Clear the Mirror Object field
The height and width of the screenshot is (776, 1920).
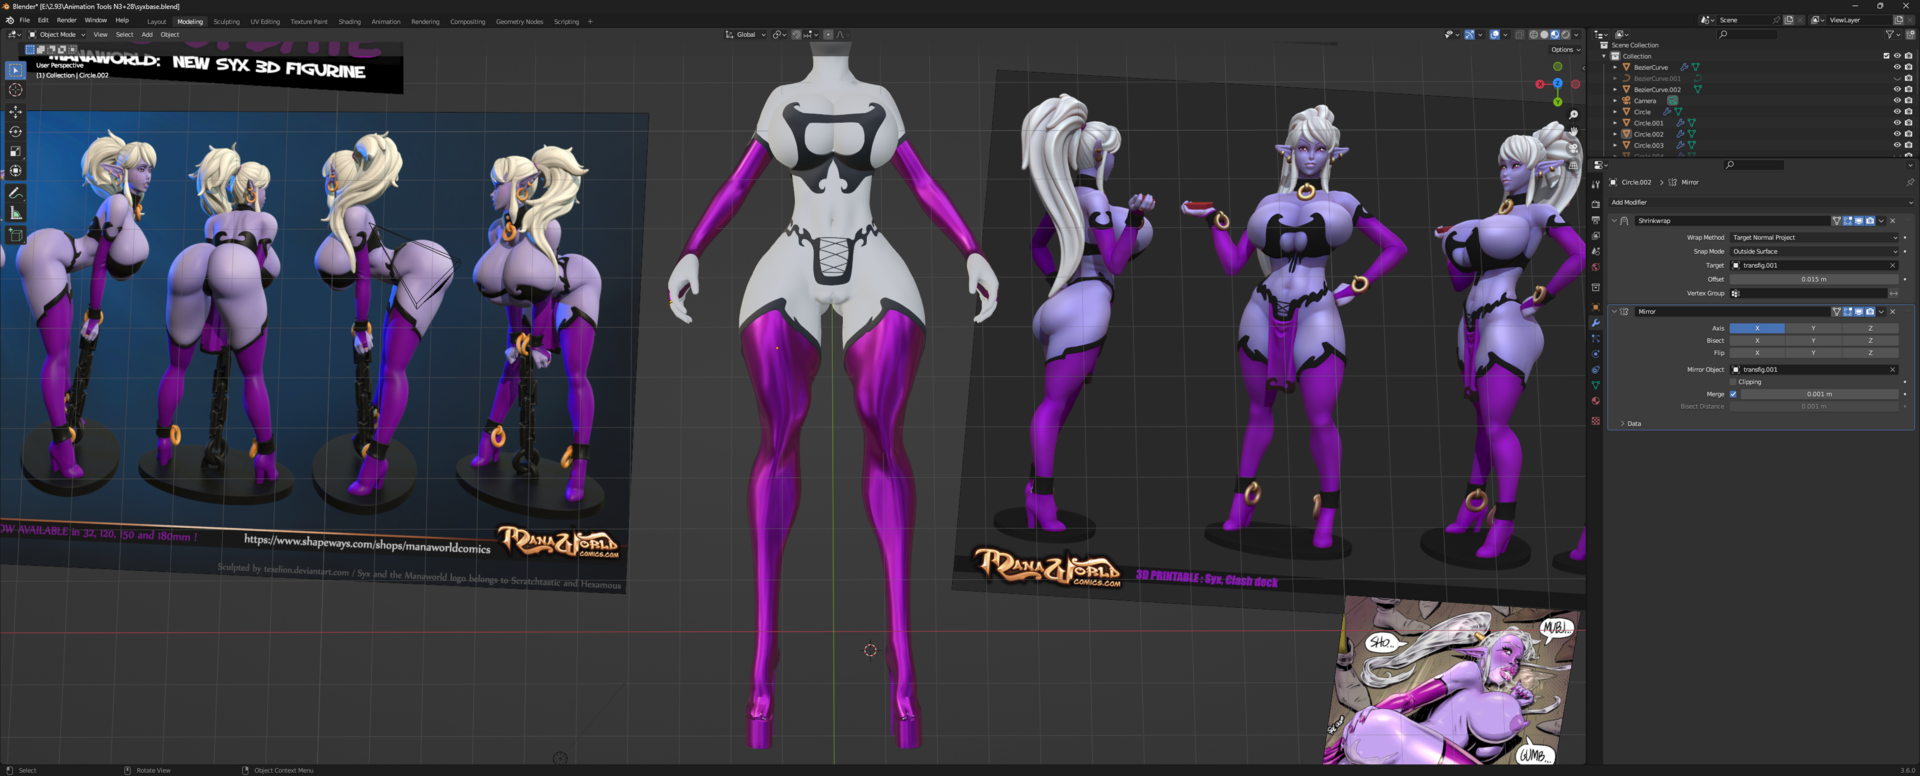coord(1892,370)
